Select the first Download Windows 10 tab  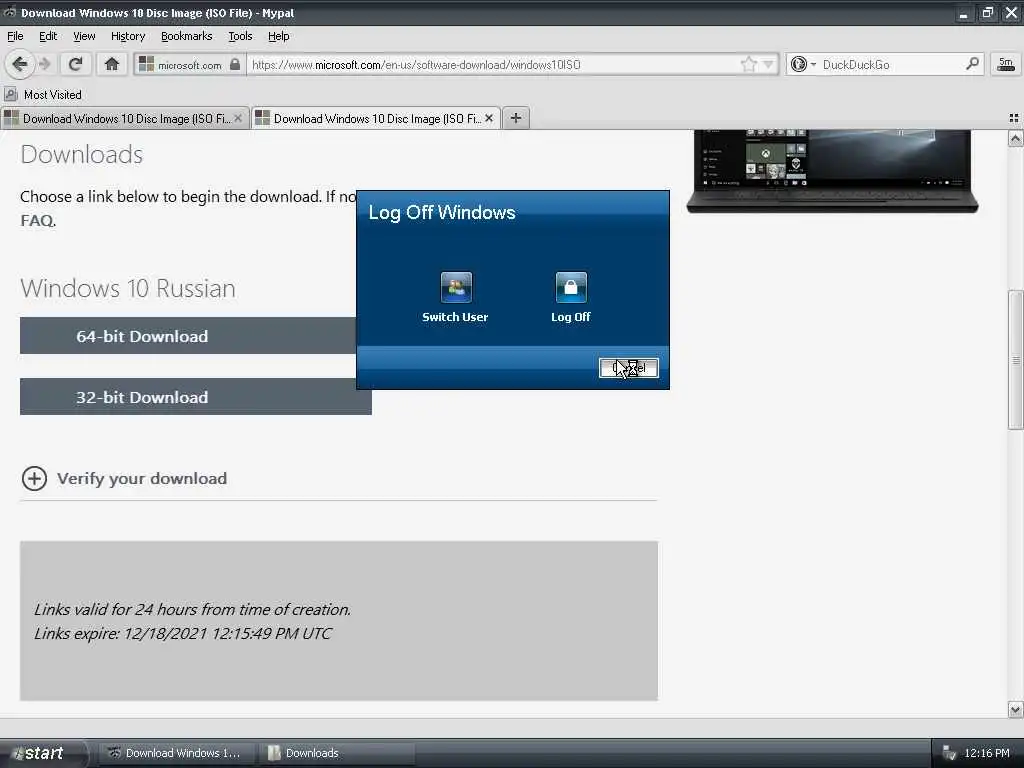(x=124, y=118)
